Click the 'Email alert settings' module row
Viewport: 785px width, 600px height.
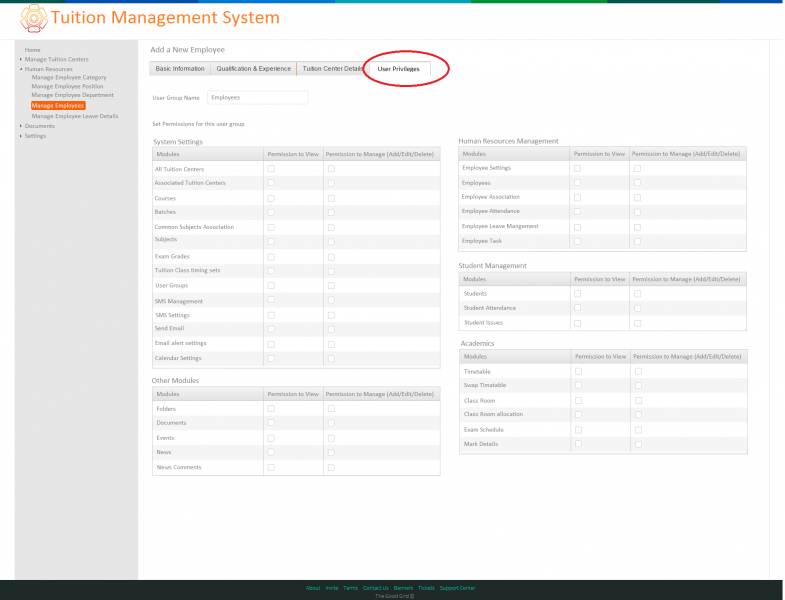296,344
